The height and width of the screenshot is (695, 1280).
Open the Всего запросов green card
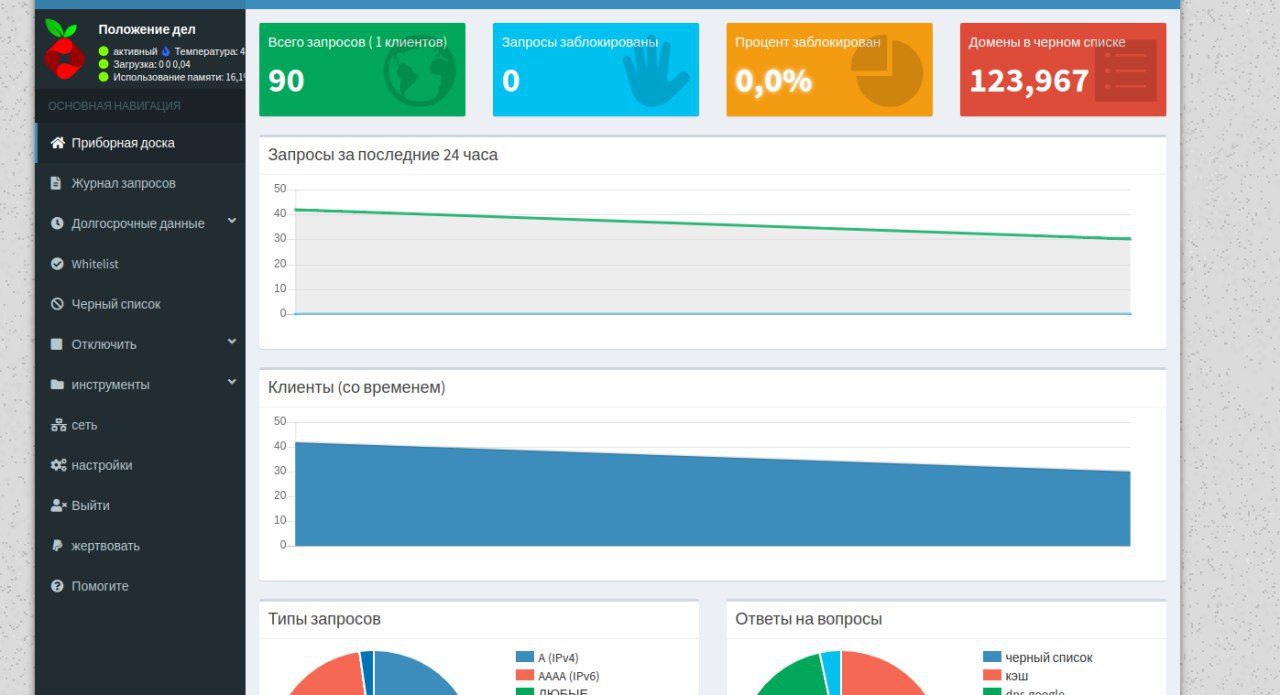pyautogui.click(x=362, y=70)
